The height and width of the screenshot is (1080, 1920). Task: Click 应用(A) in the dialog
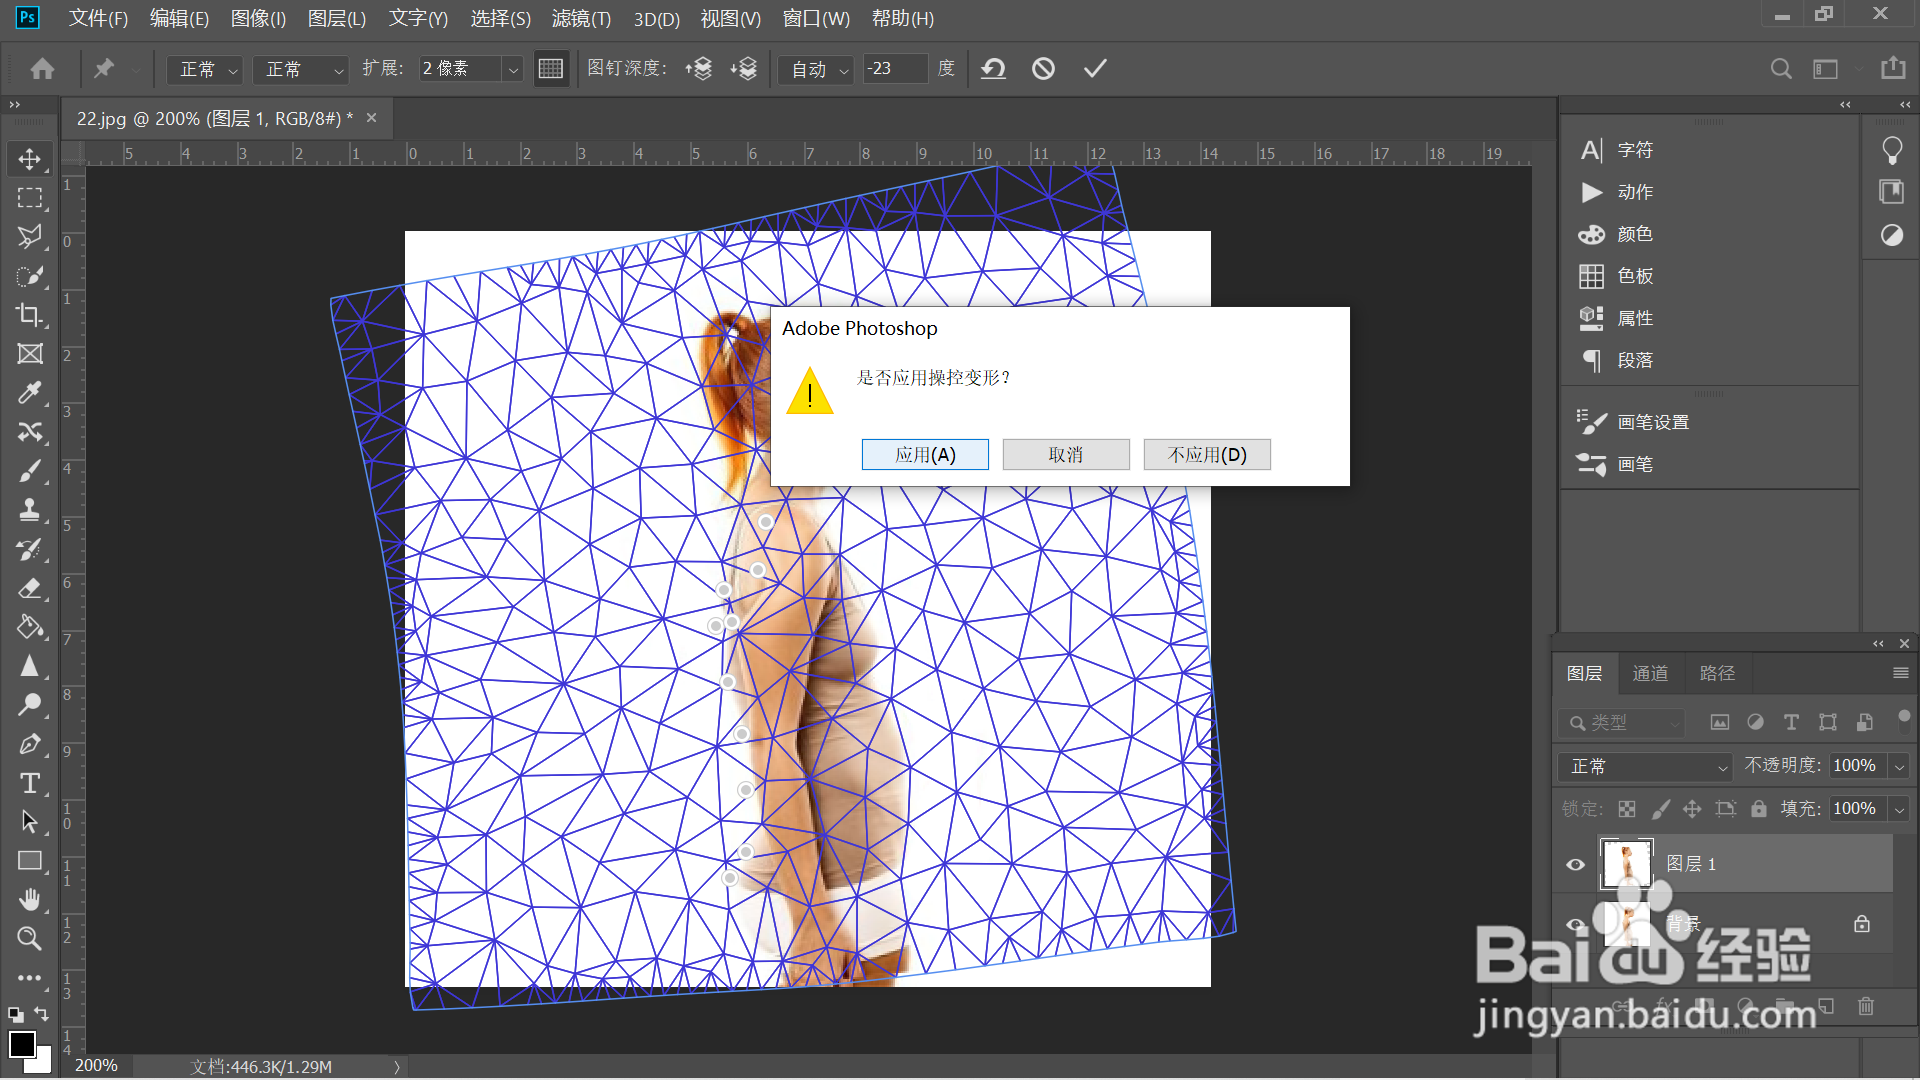925,455
